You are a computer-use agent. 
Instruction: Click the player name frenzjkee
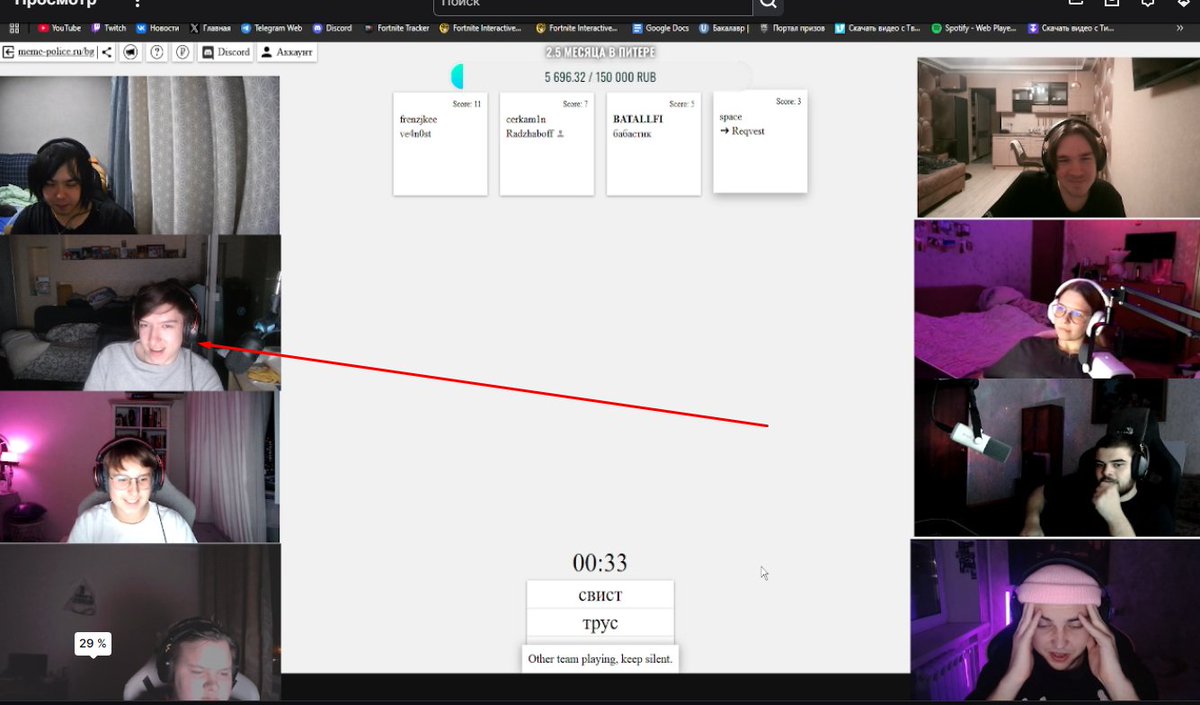click(x=418, y=119)
